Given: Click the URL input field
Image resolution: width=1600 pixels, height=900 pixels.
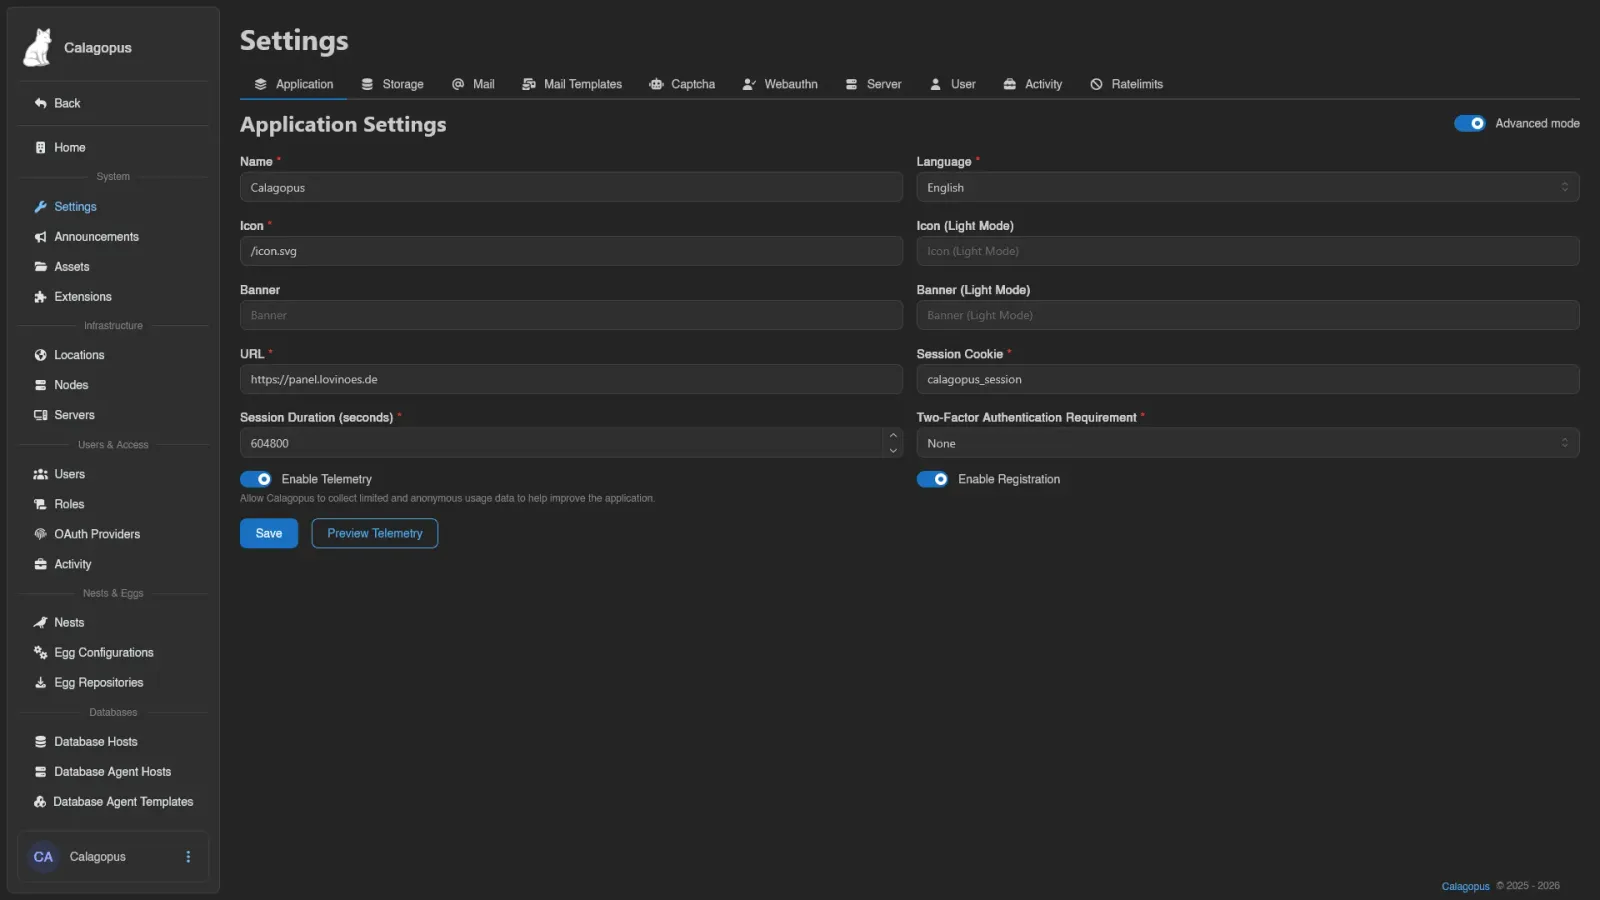Looking at the screenshot, I should [571, 379].
